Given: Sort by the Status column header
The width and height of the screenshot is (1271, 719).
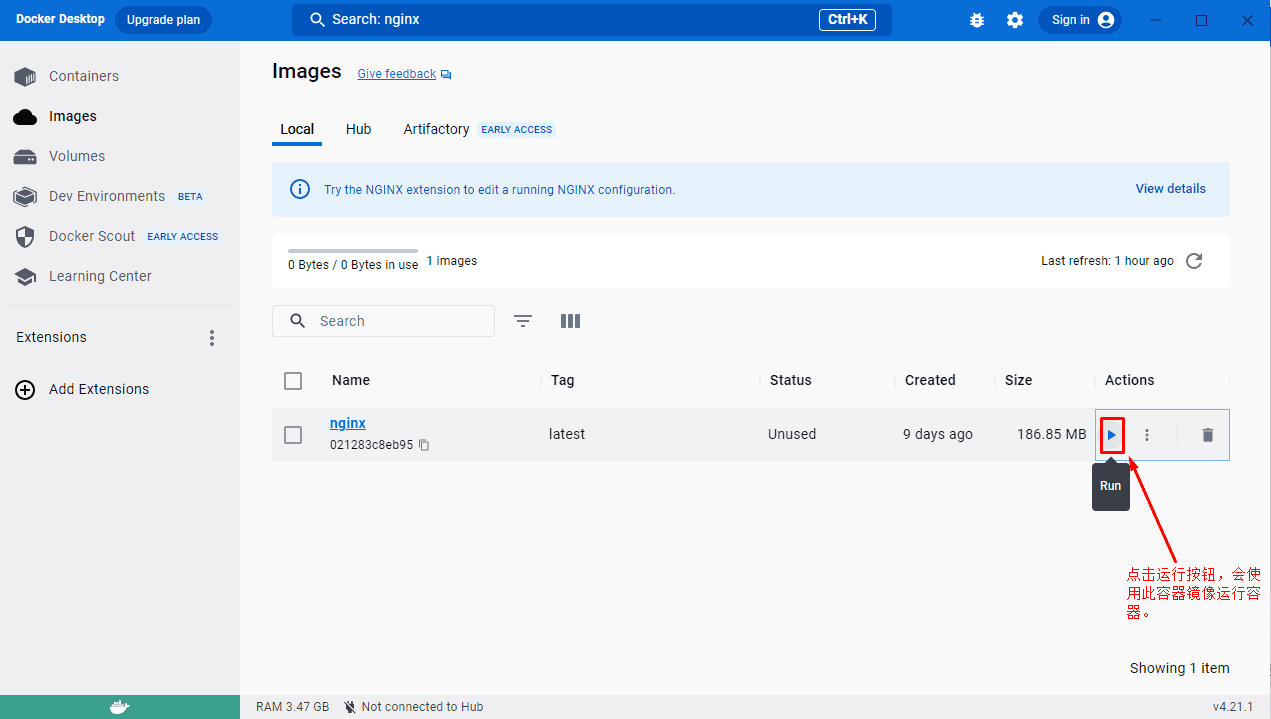Looking at the screenshot, I should (791, 380).
